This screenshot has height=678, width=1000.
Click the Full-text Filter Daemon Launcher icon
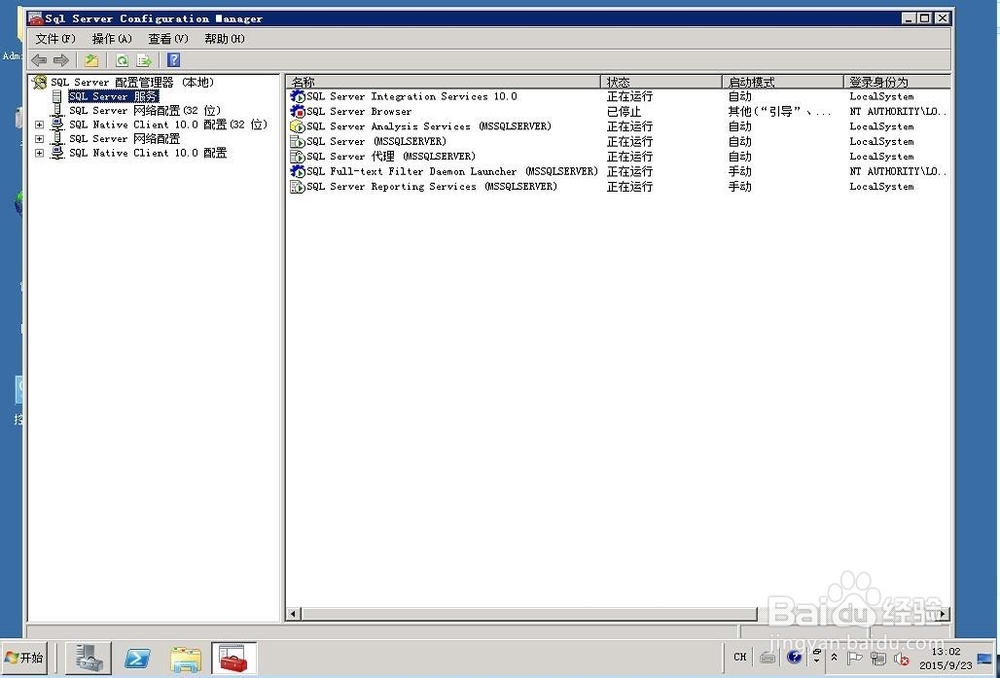pyautogui.click(x=298, y=172)
